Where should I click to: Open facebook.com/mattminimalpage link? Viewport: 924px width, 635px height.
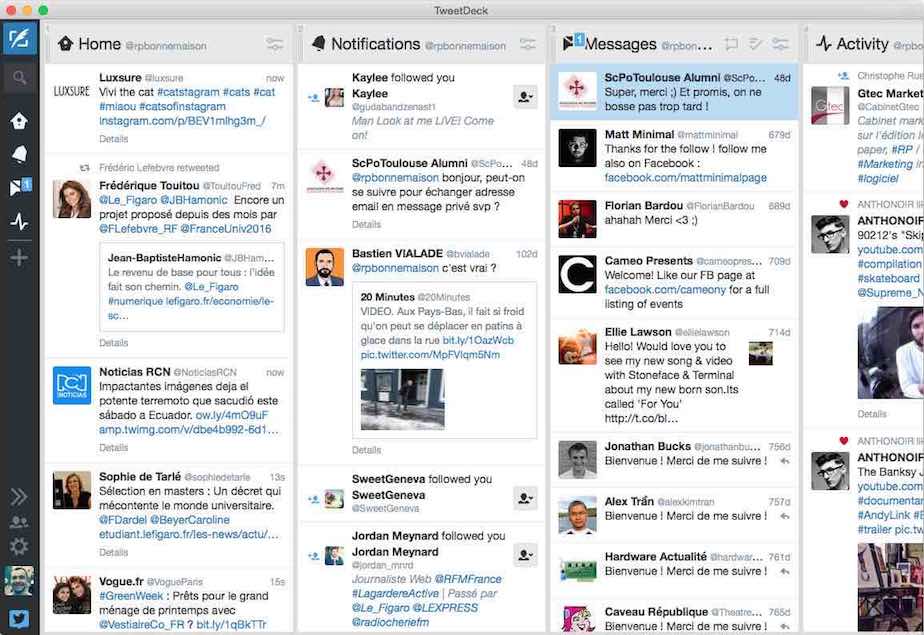coord(686,178)
